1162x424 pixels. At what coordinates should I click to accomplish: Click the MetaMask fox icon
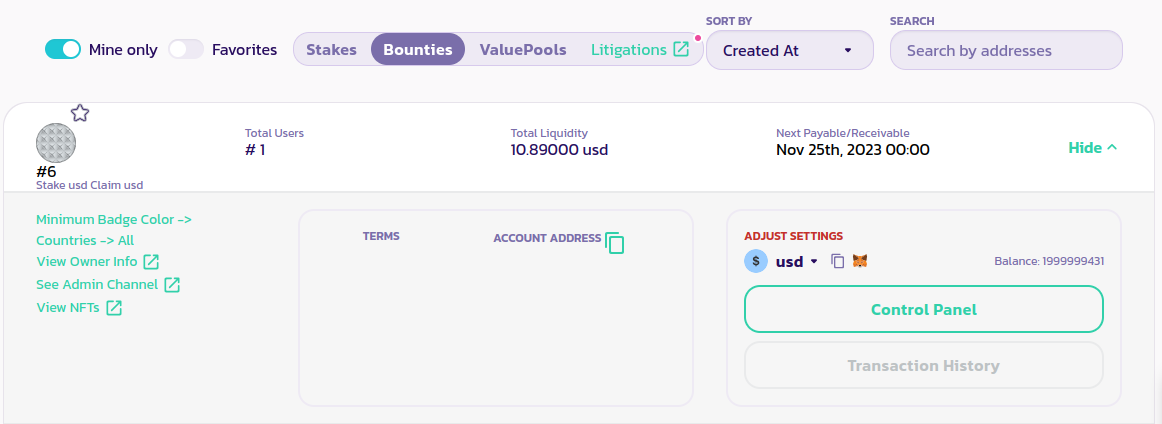860,261
